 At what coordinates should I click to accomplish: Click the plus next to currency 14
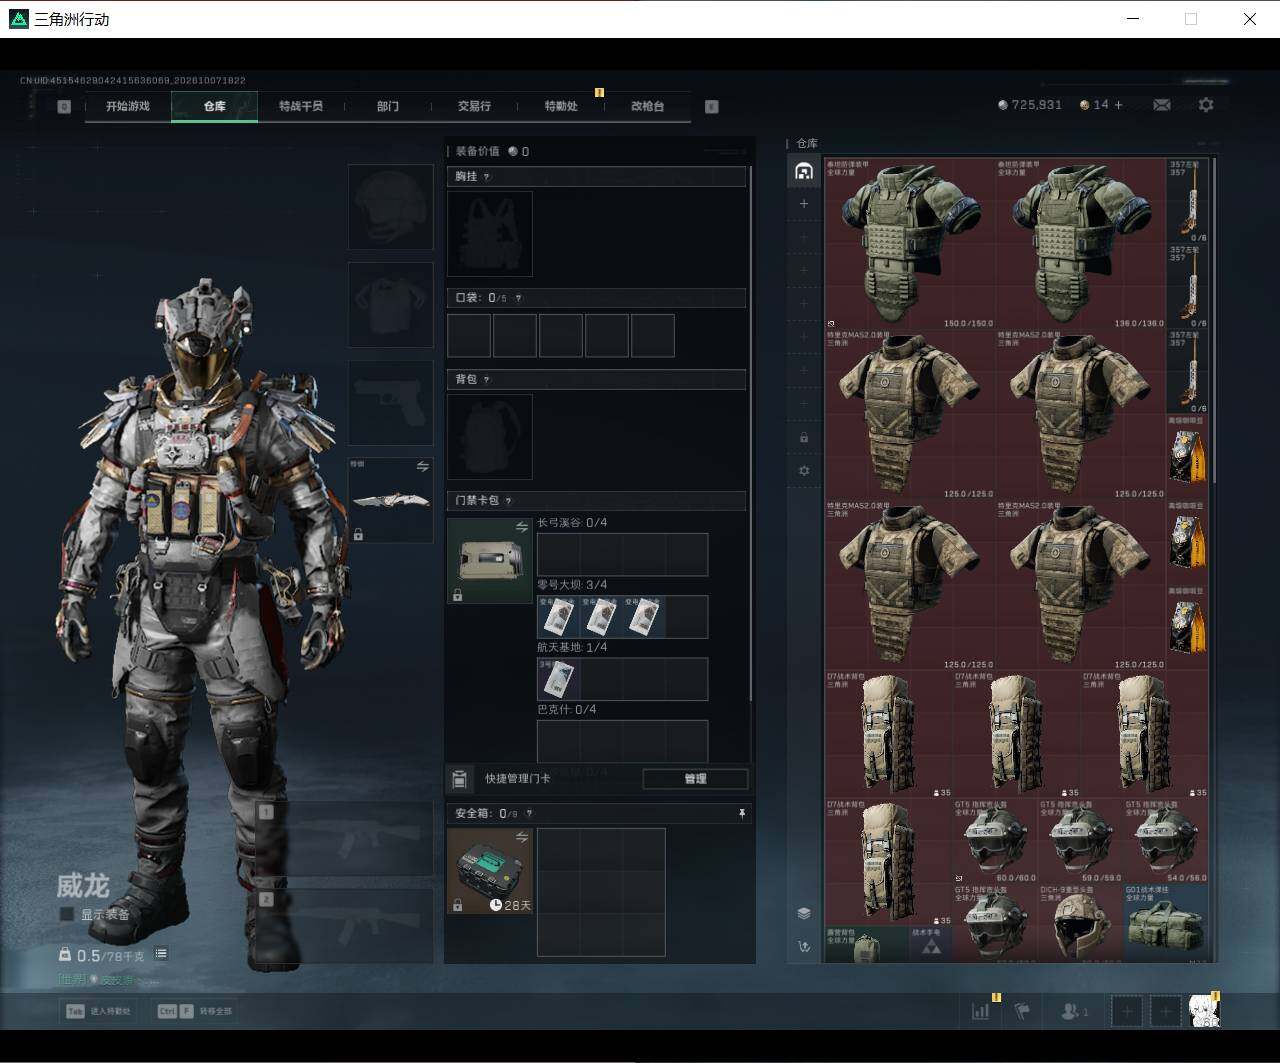click(x=1118, y=105)
